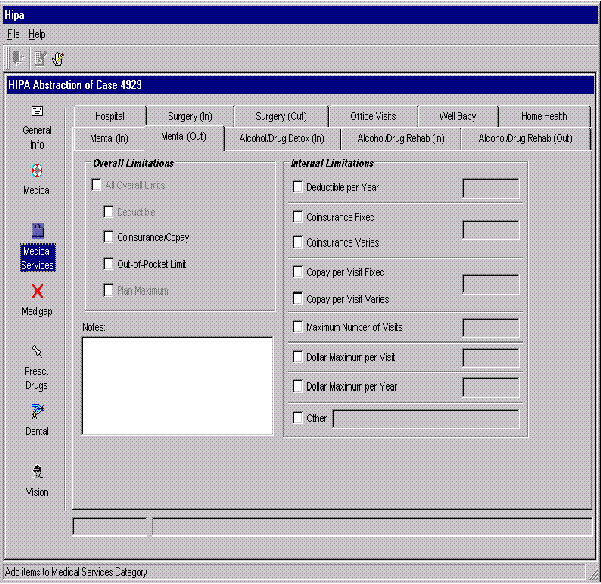Open the File menu
This screenshot has width=601, height=584.
pos(13,34)
